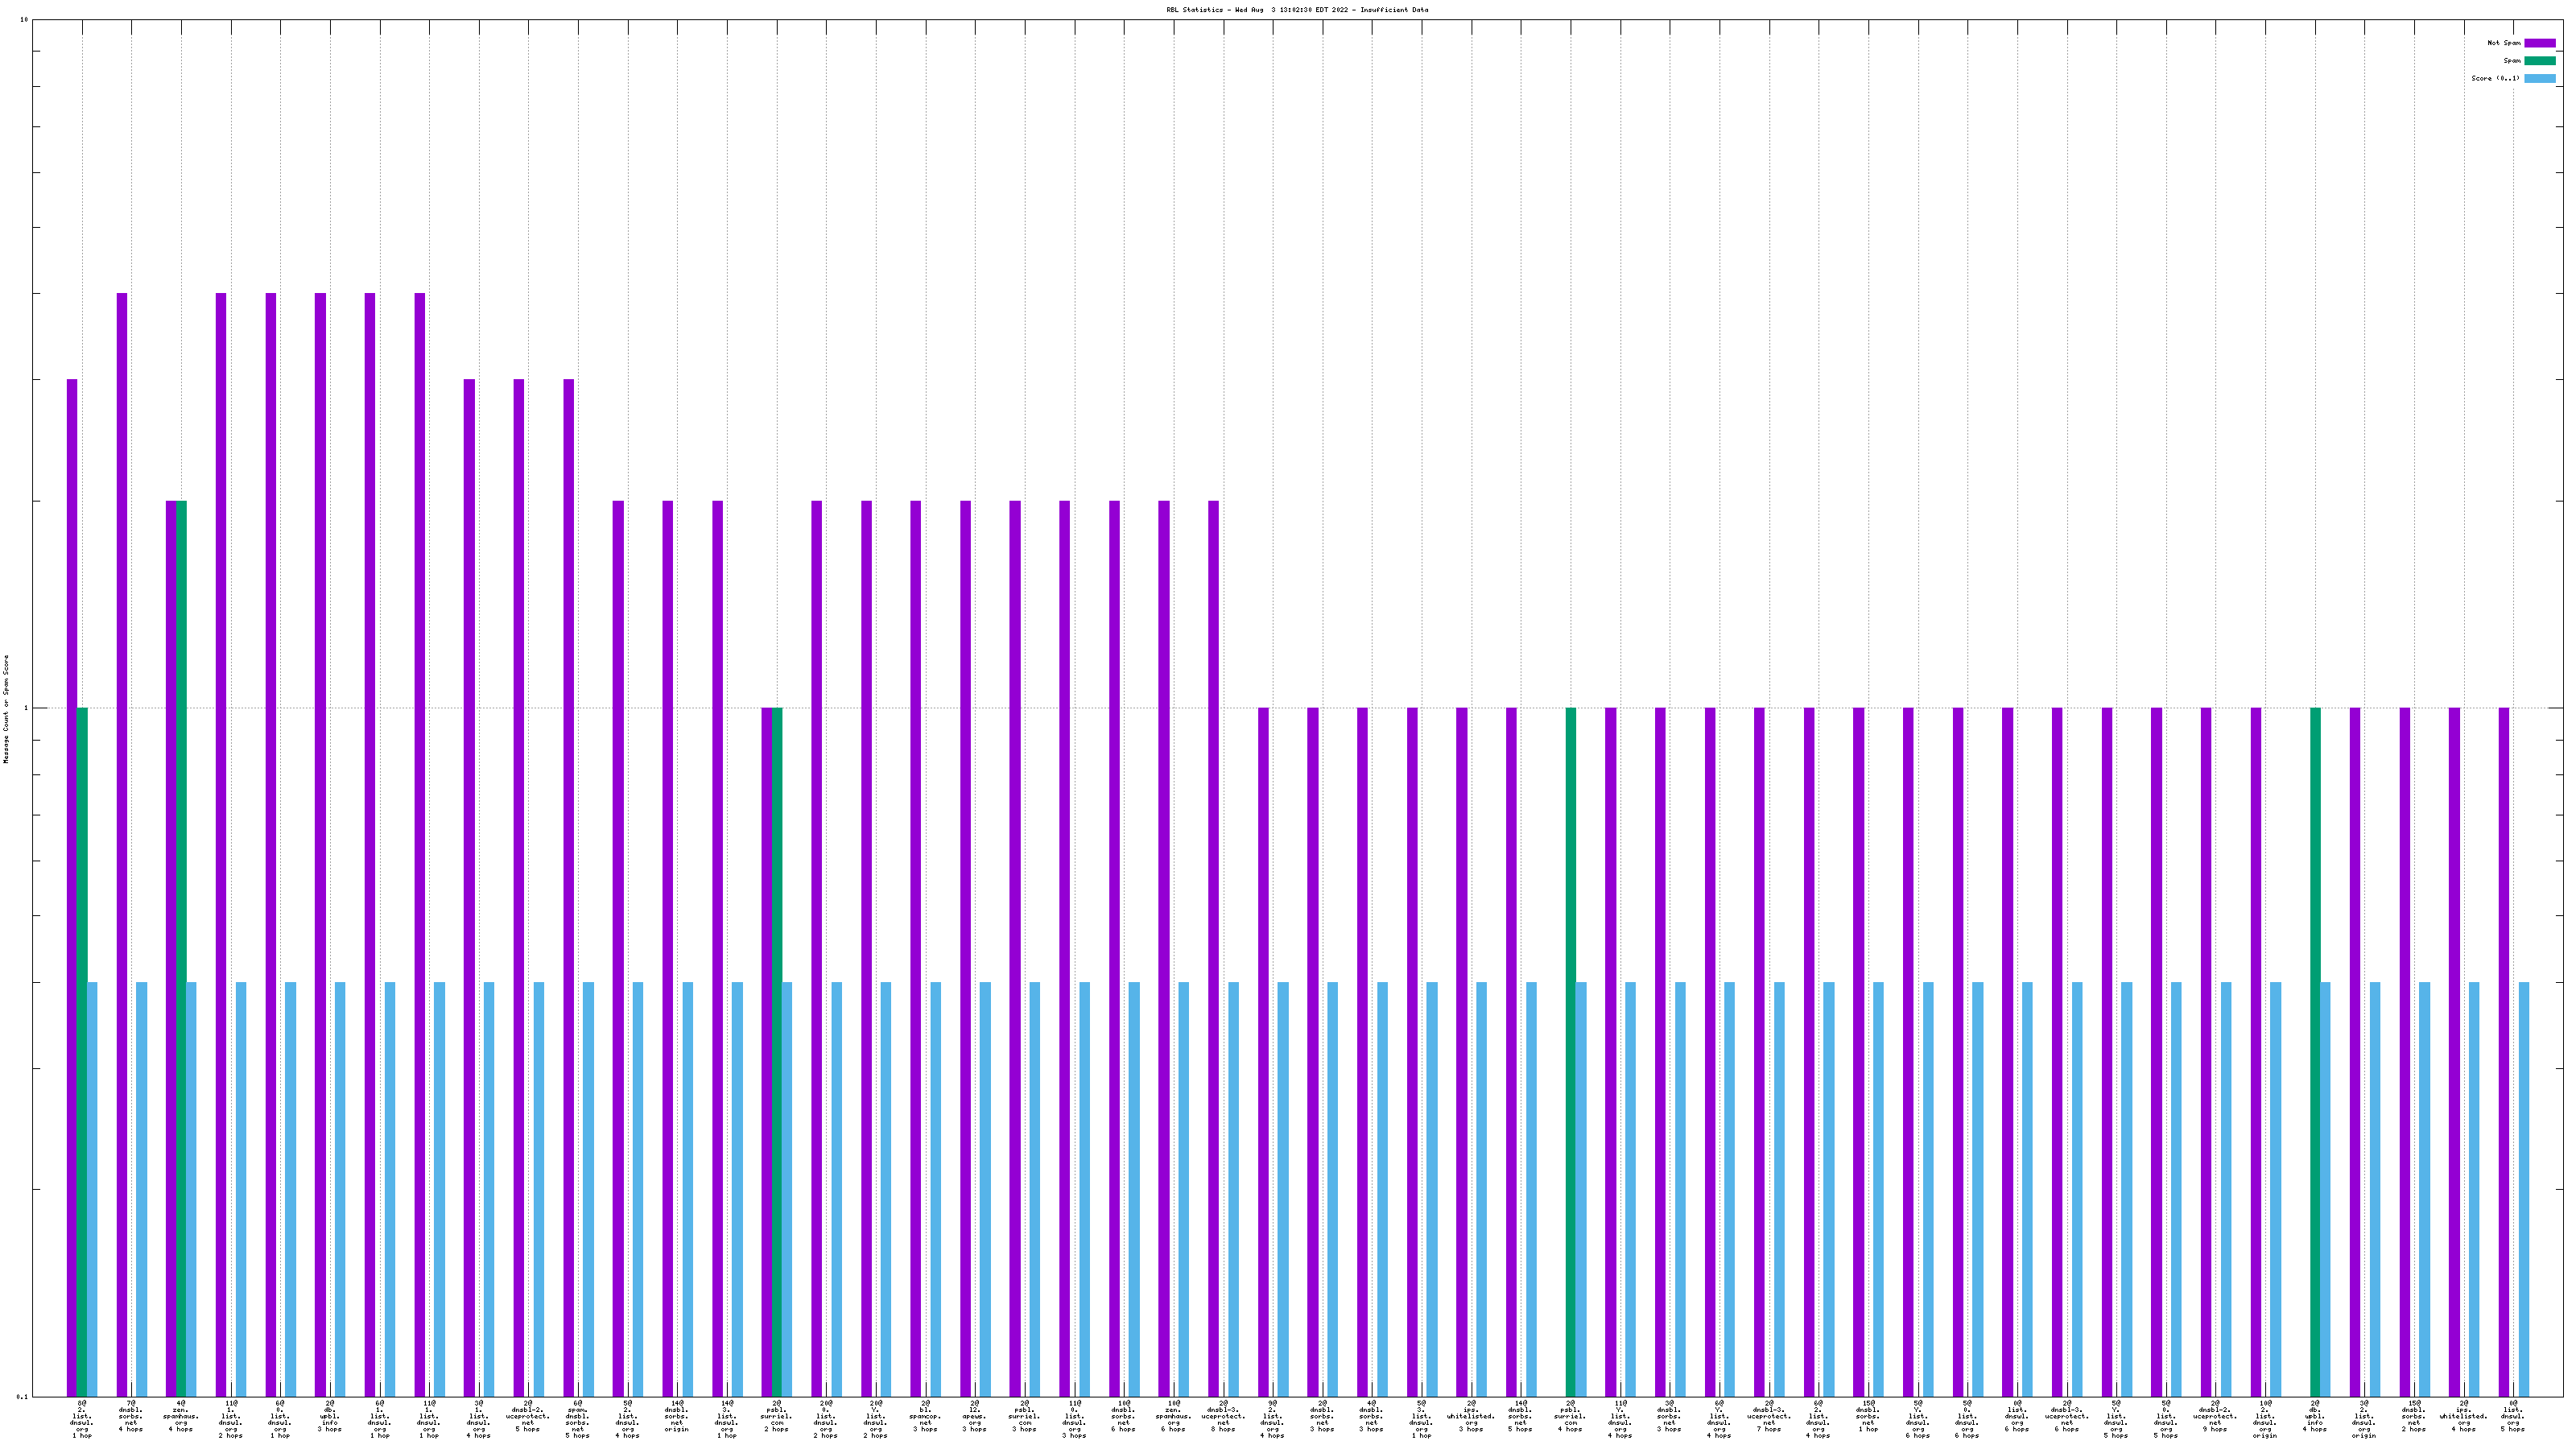Click the blue Score (0..1) legend swatch
This screenshot has width=2576, height=1449.
coord(2539,78)
